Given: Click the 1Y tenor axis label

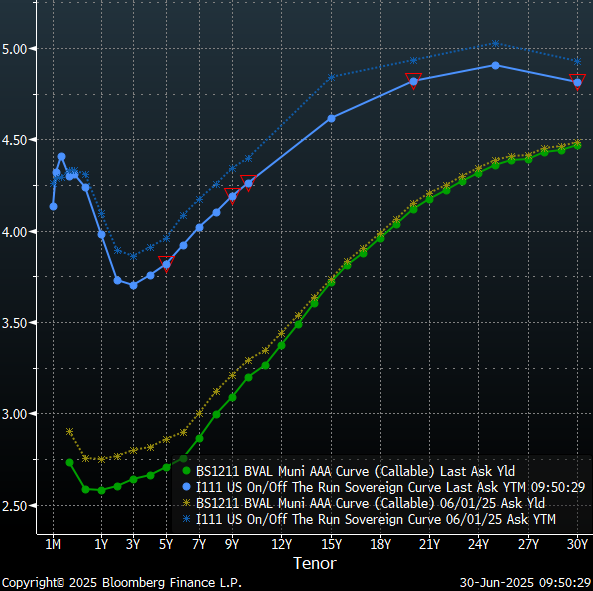Looking at the screenshot, I should 101,544.
